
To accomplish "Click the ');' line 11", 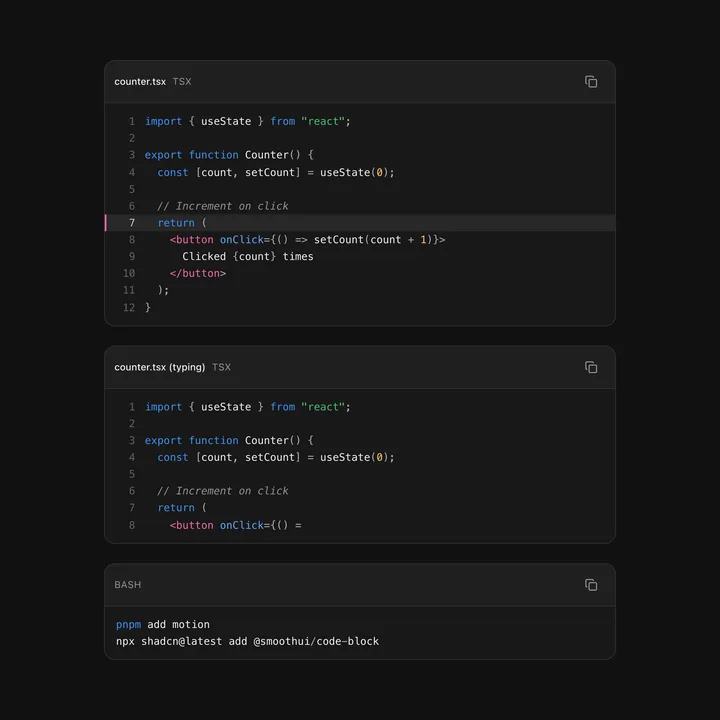I will pos(163,290).
